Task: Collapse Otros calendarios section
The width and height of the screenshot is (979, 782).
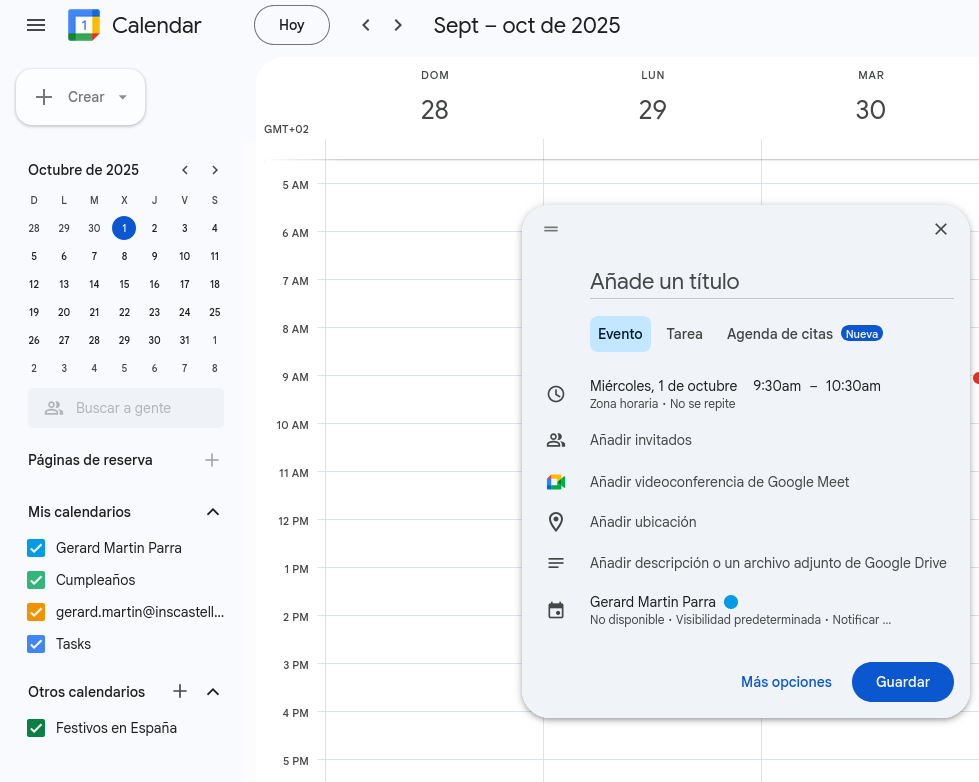Action: click(x=212, y=692)
